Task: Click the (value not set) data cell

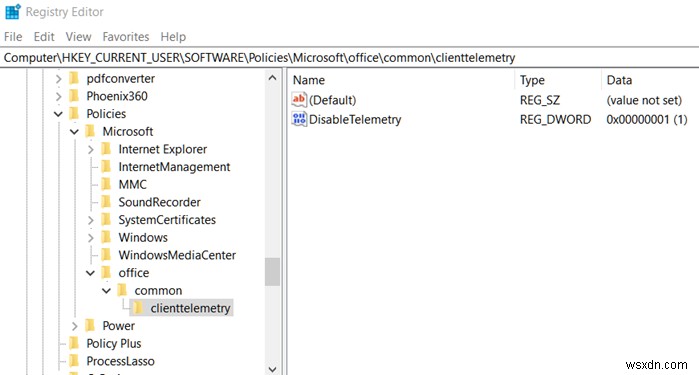Action: 644,100
